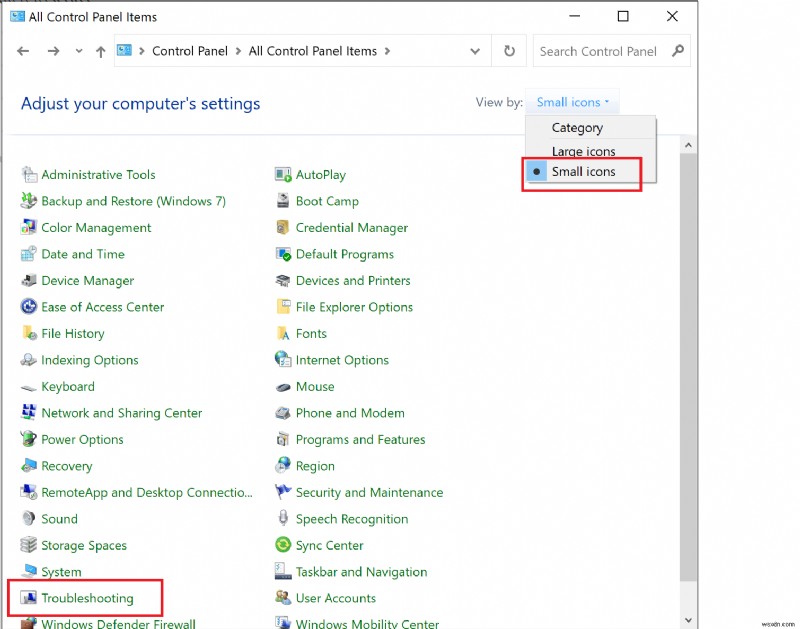Image resolution: width=800 pixels, height=629 pixels.
Task: Open the System link
Action: click(61, 572)
